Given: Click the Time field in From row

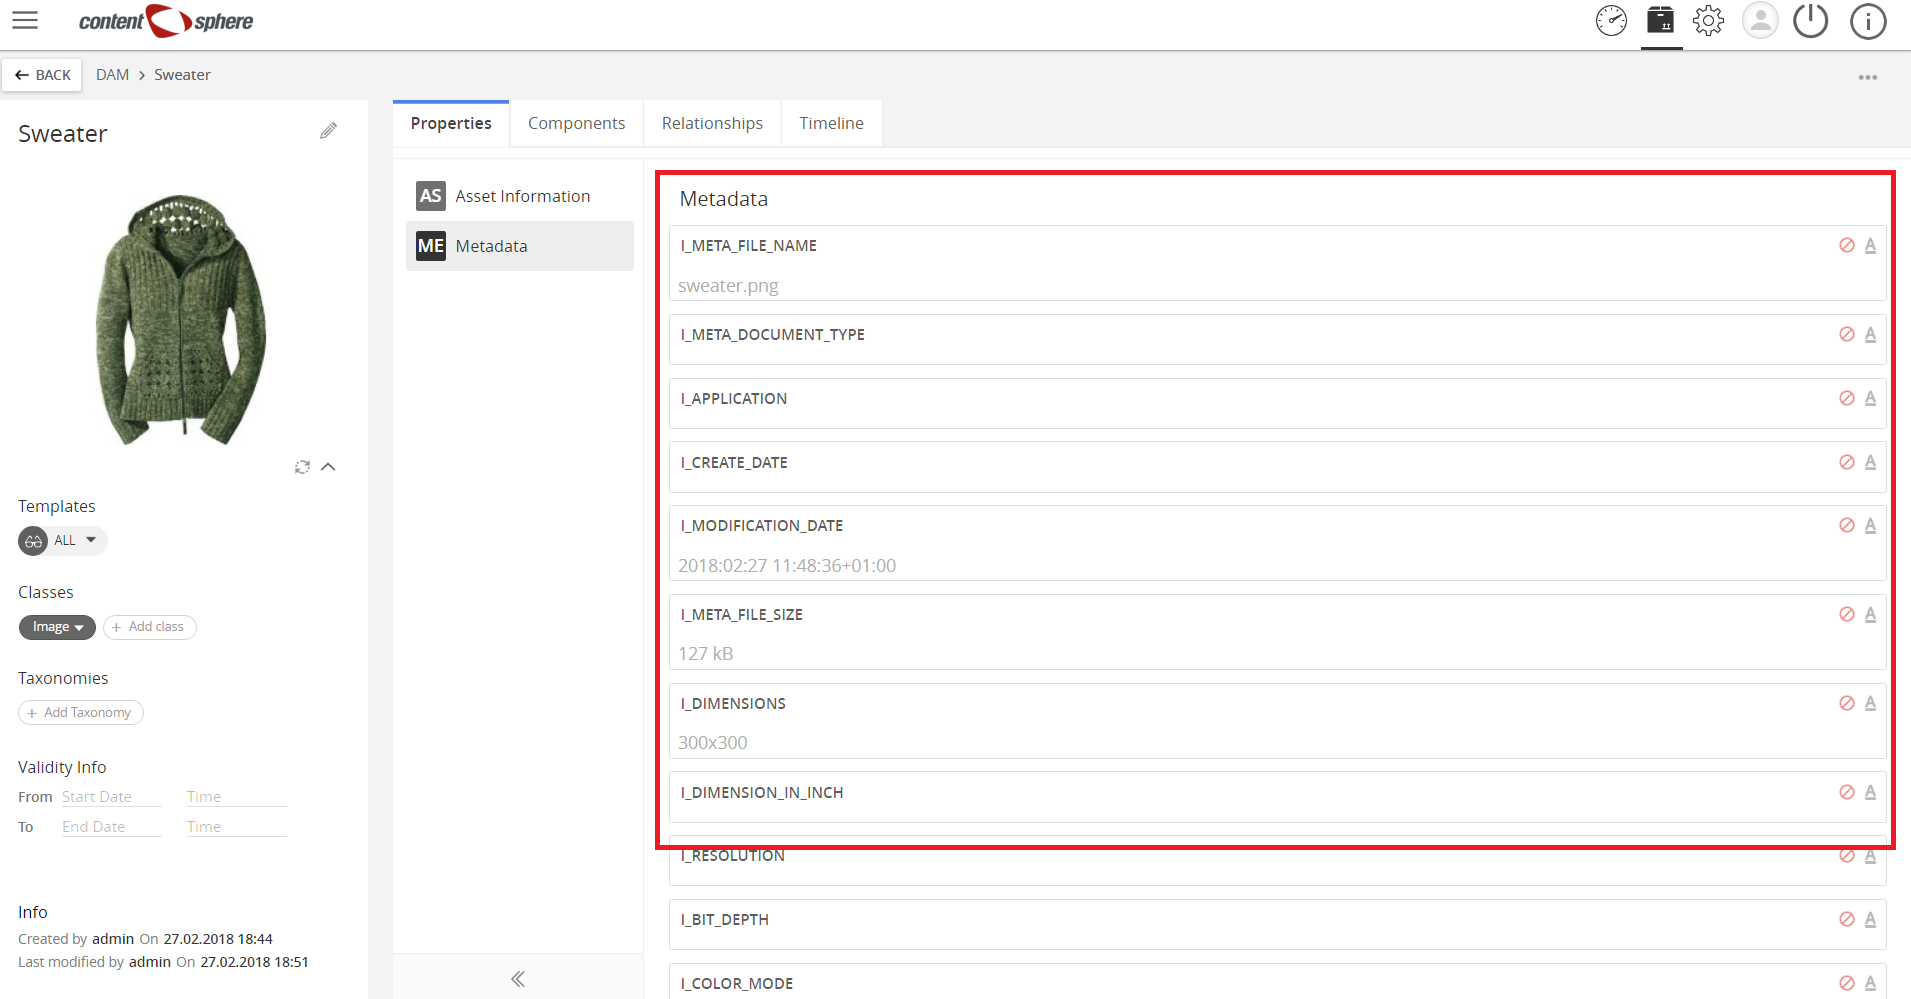Looking at the screenshot, I should pos(236,797).
